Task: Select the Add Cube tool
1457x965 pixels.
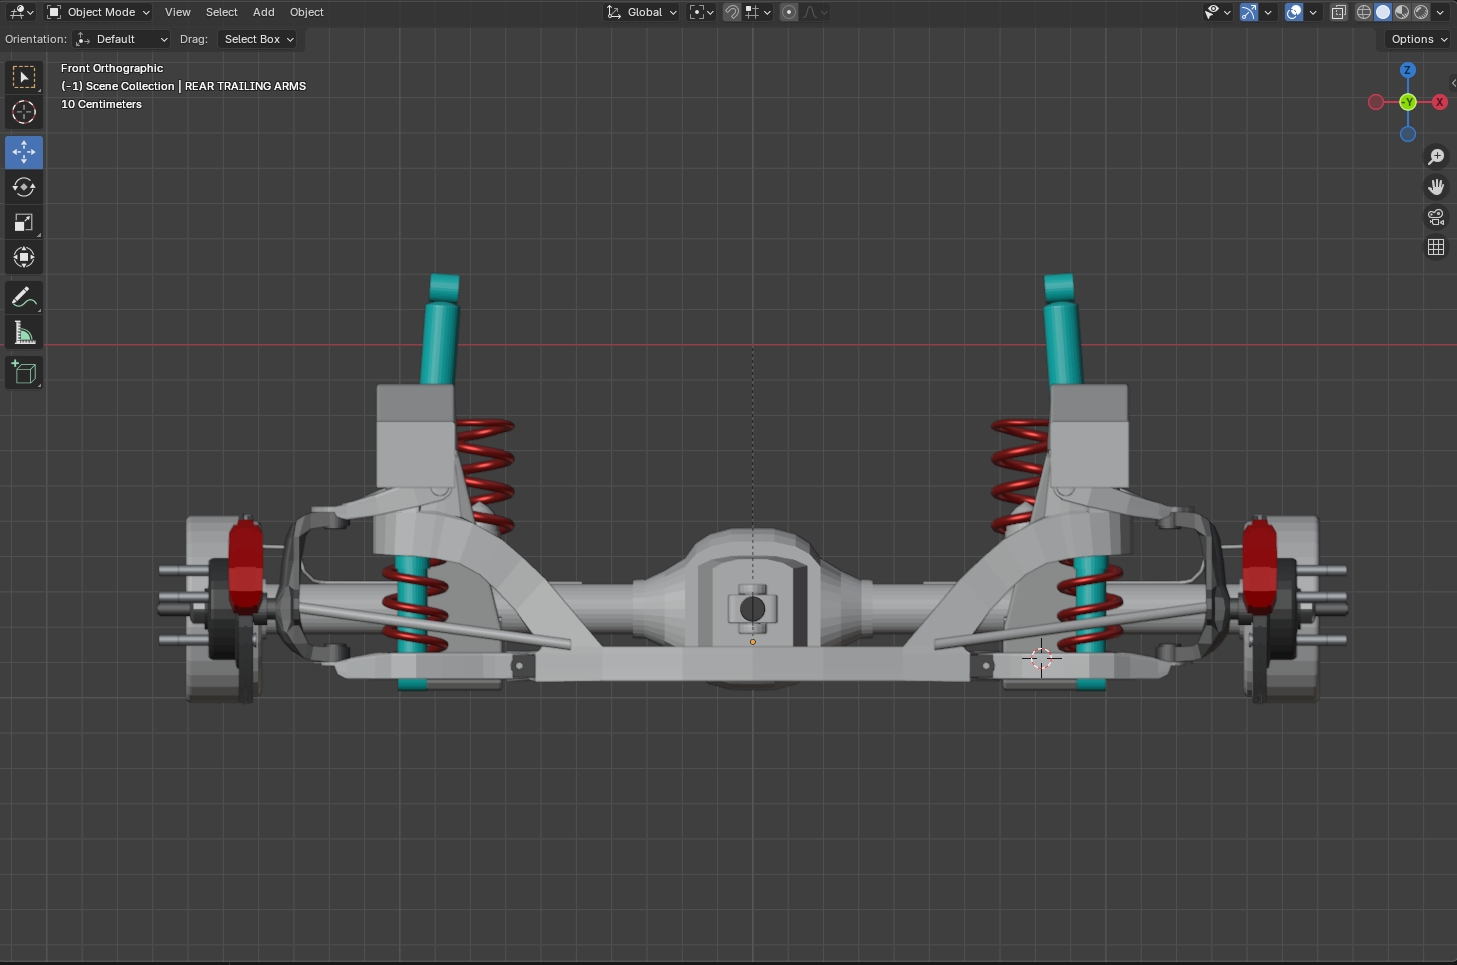Action: [24, 373]
